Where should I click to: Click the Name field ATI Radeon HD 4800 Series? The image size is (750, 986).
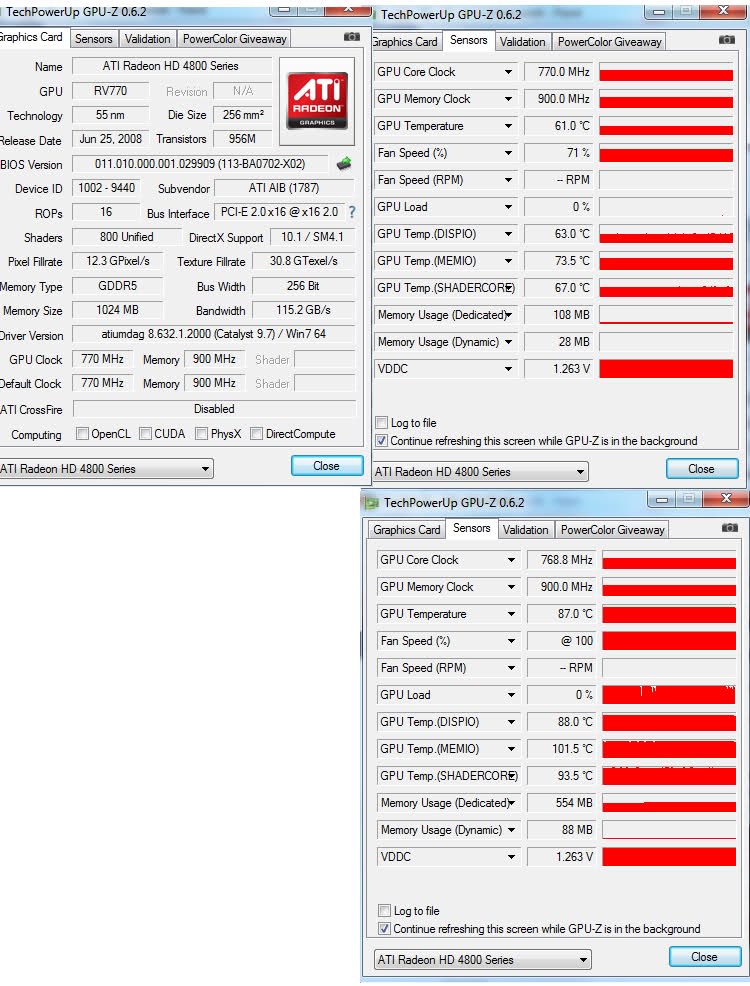coord(172,66)
